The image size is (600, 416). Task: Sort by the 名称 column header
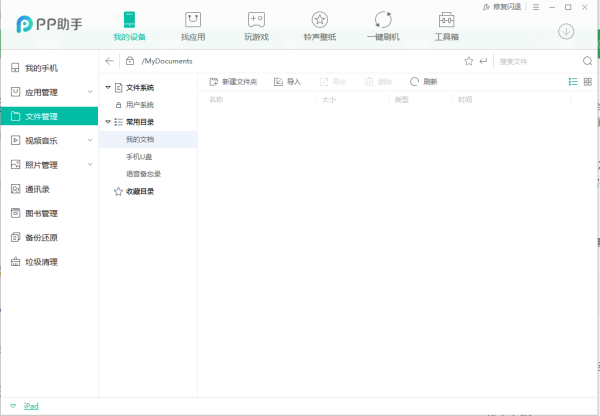[x=216, y=100]
